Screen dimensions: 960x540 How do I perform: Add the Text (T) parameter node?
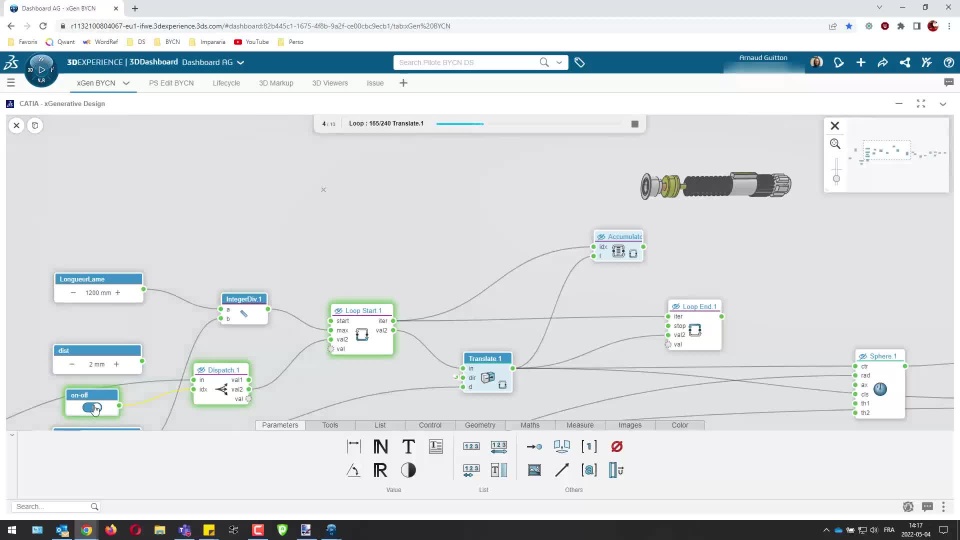tap(408, 446)
